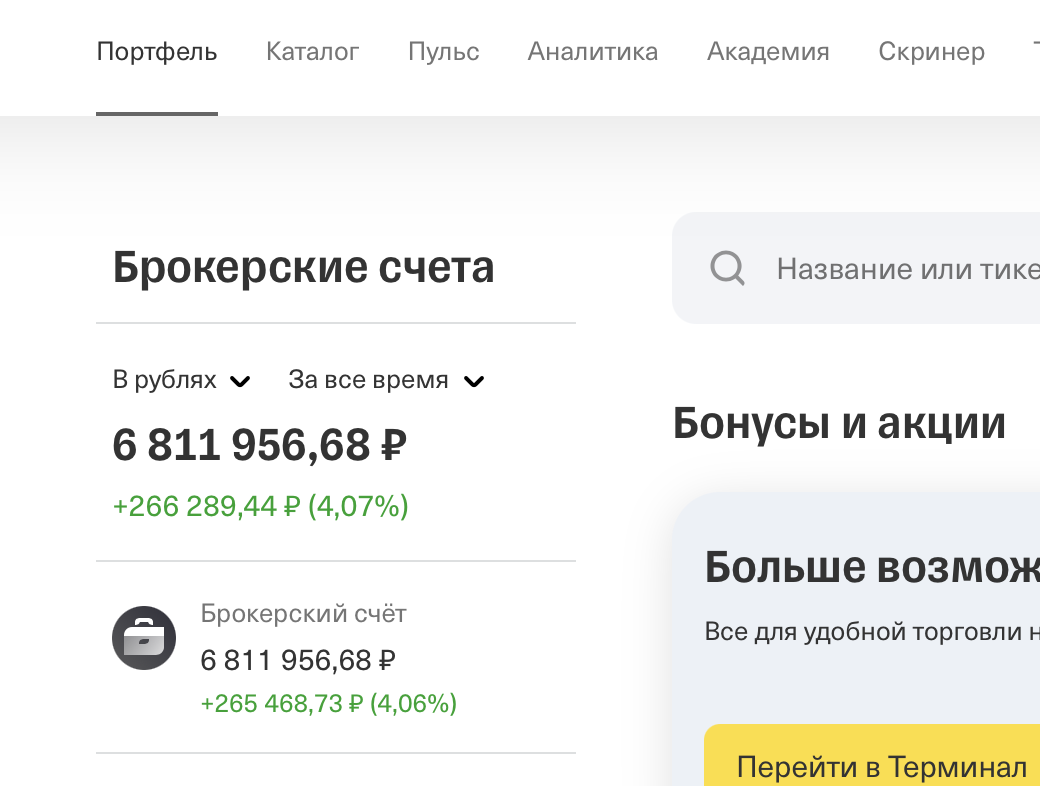Image resolution: width=1040 pixels, height=786 pixels.
Task: Focus the Название или тикер search field
Action: [856, 269]
